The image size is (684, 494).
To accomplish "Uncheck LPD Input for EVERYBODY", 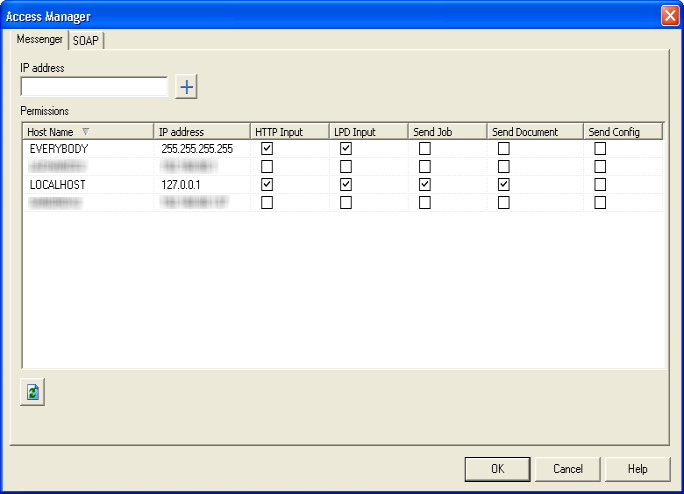I will (346, 149).
